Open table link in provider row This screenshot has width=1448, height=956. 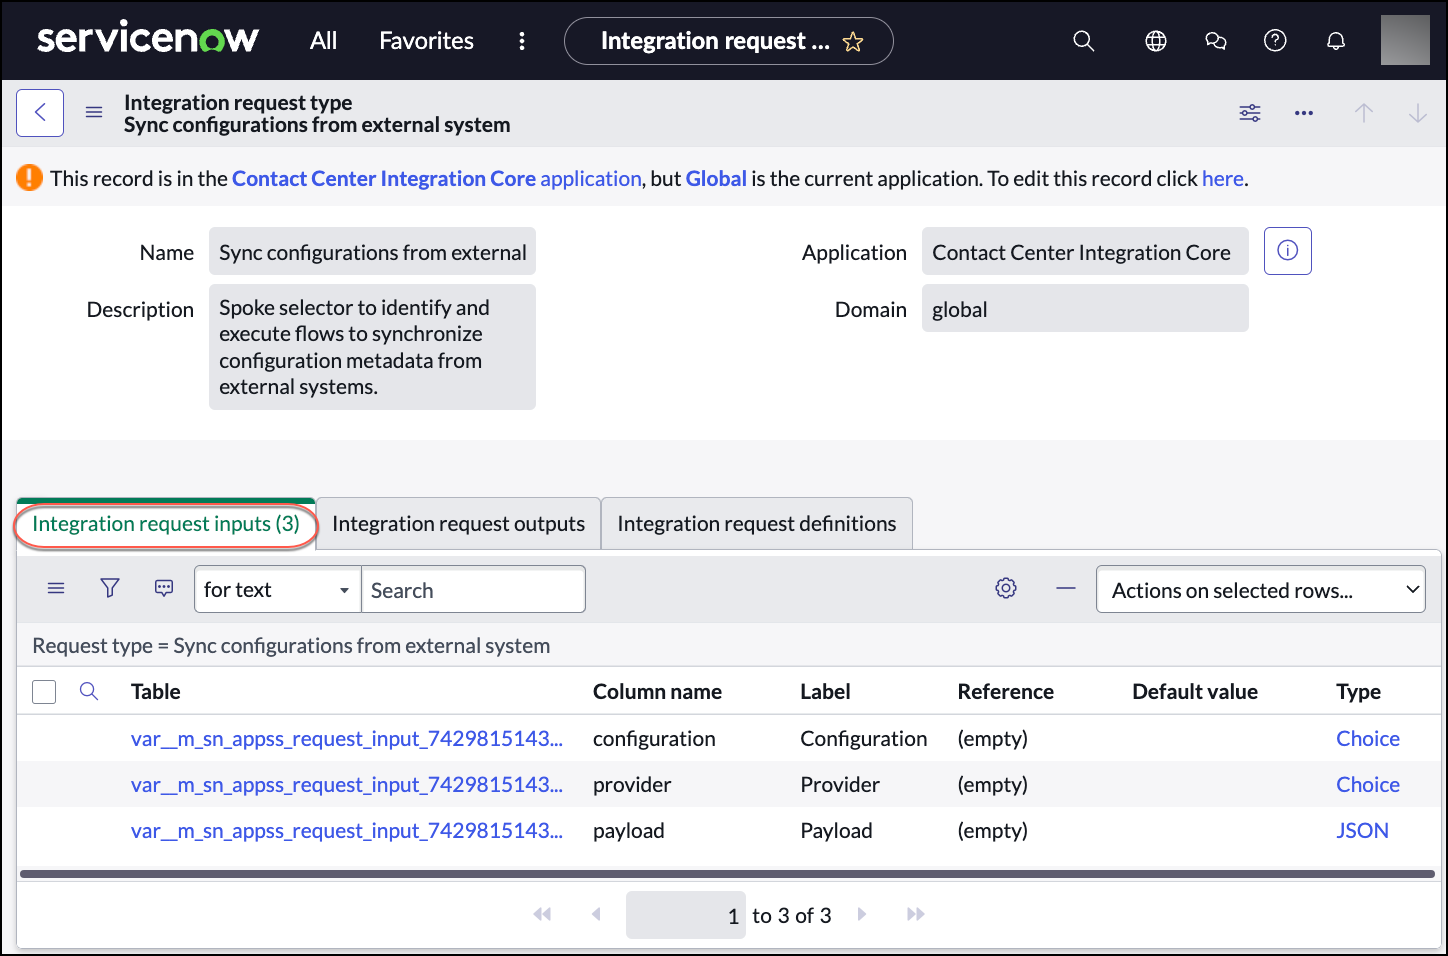tap(347, 784)
